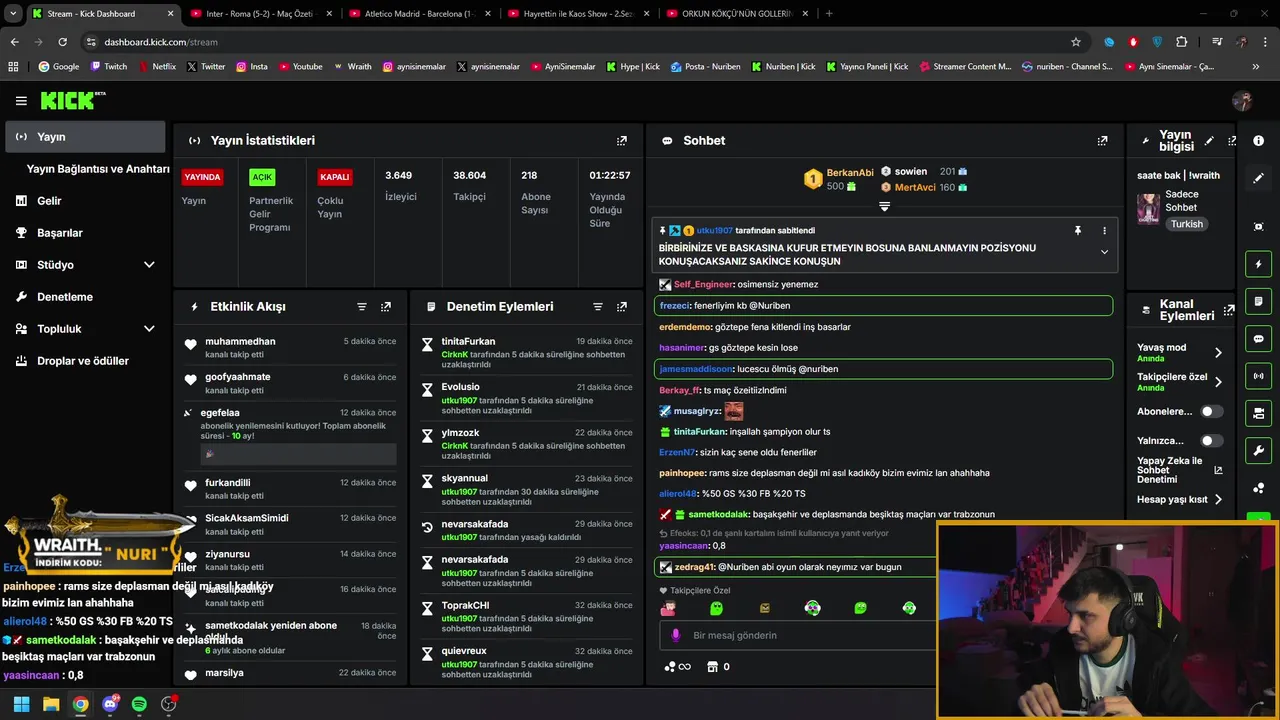The width and height of the screenshot is (1280, 720).
Task: Pop out the Denetim Eylemleri panel
Action: click(622, 307)
